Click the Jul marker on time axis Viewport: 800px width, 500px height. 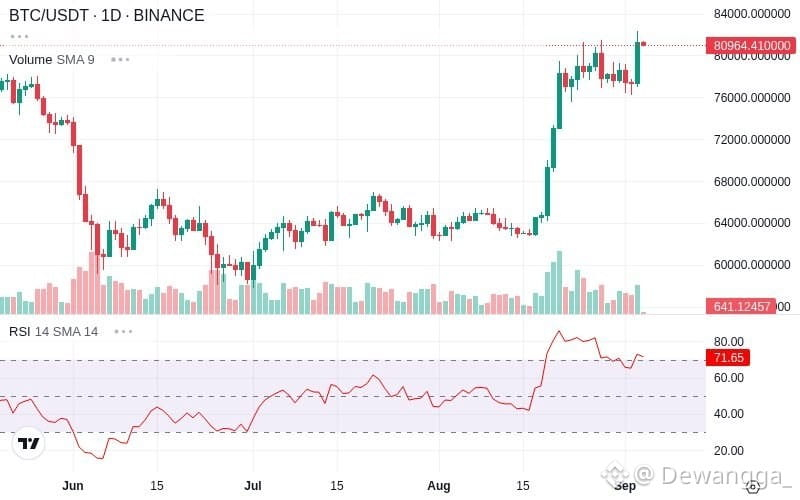pyautogui.click(x=253, y=486)
